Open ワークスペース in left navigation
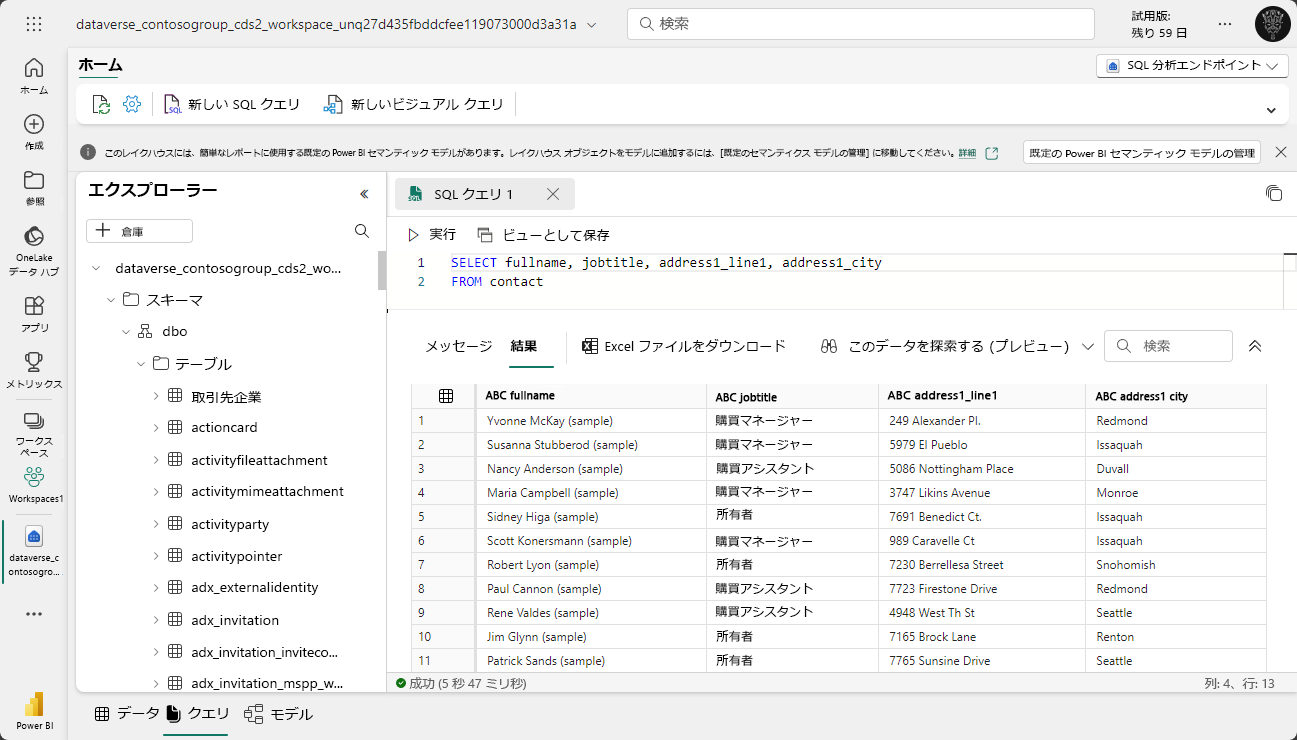This screenshot has height=740, width=1297. [34, 433]
